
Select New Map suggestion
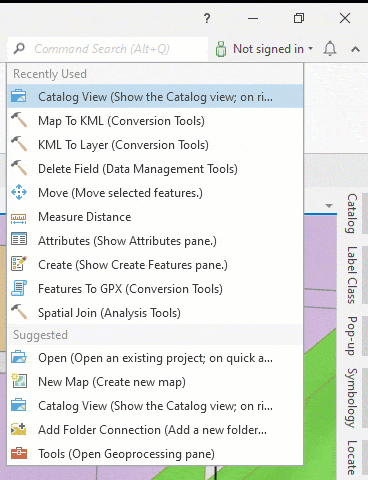(x=155, y=382)
